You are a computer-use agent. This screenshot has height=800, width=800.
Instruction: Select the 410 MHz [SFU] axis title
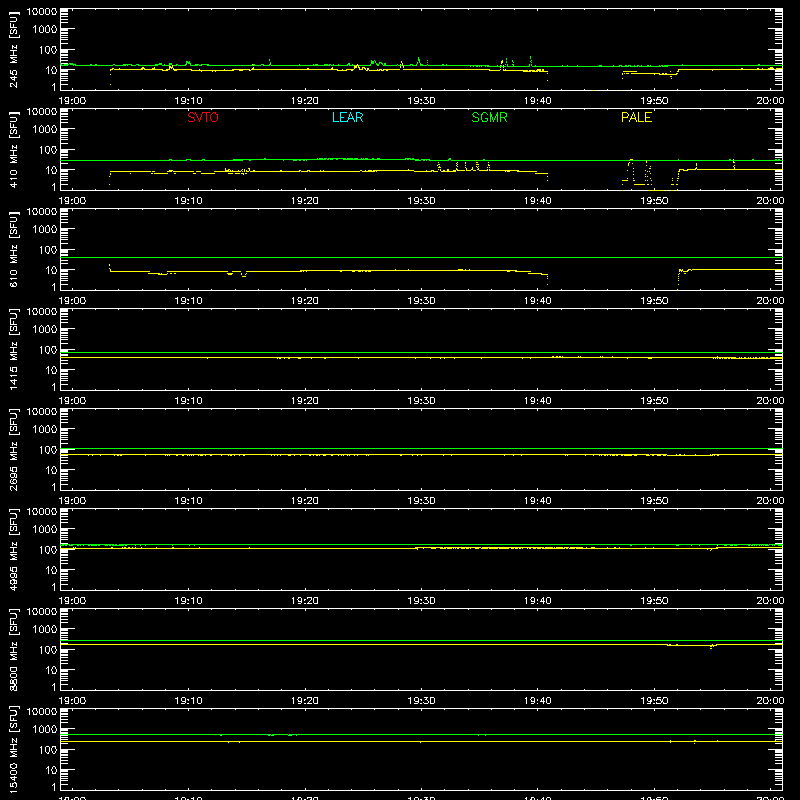click(13, 149)
